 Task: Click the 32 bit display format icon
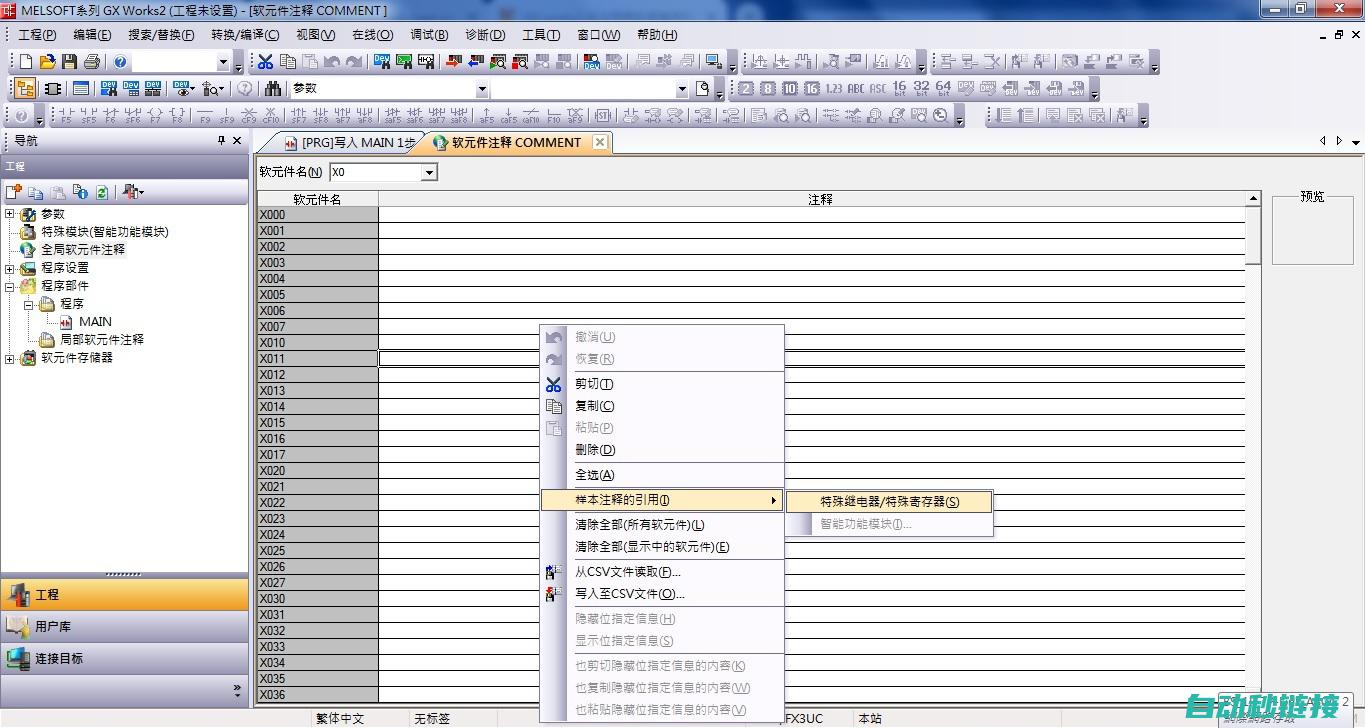[921, 89]
